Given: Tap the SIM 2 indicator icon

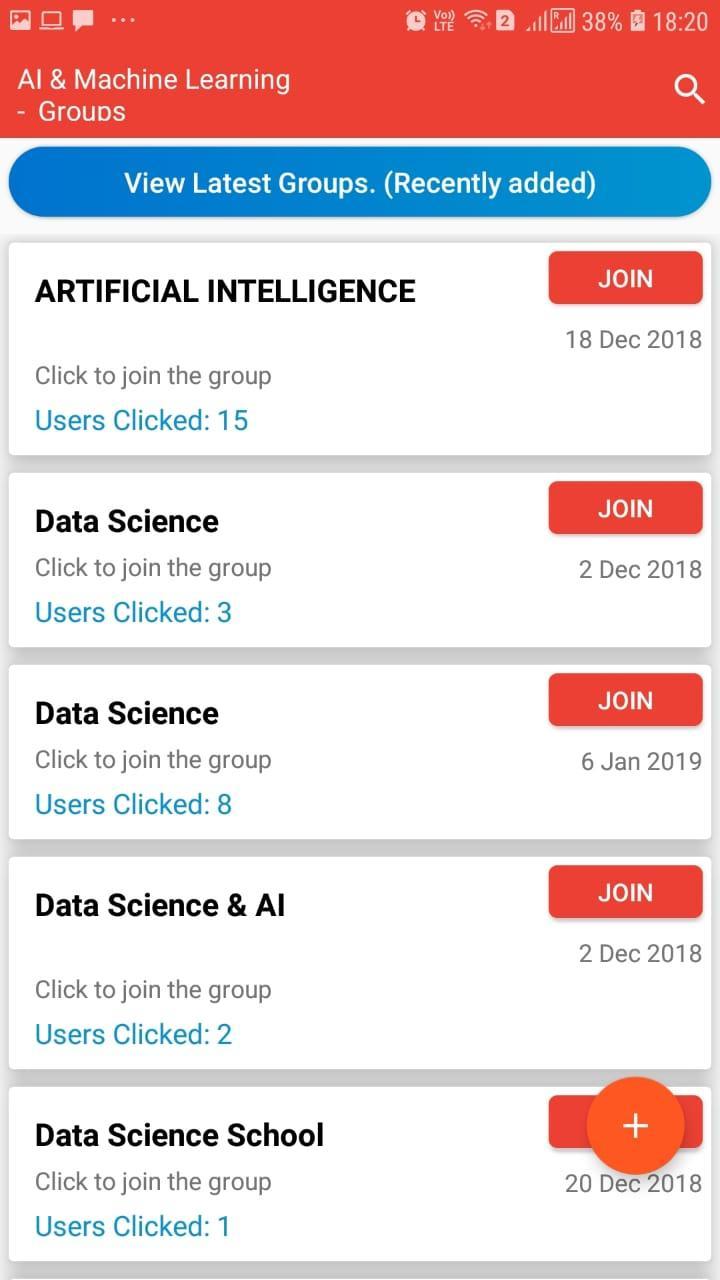Looking at the screenshot, I should (506, 21).
